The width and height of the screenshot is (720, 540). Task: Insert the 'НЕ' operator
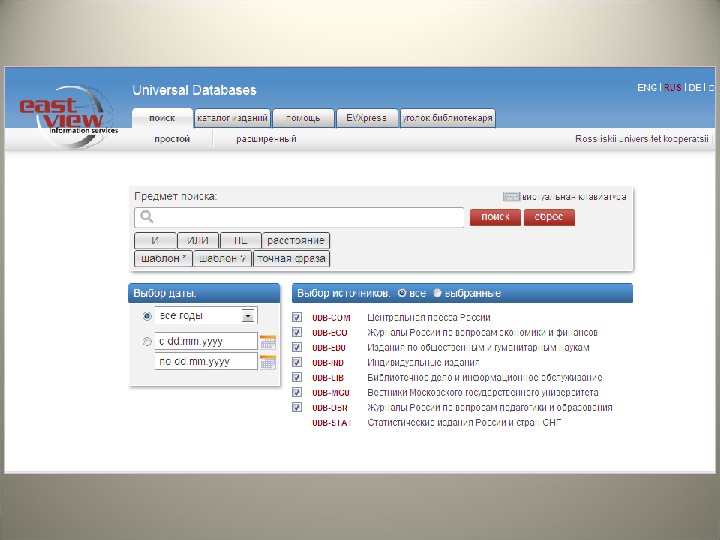point(241,241)
